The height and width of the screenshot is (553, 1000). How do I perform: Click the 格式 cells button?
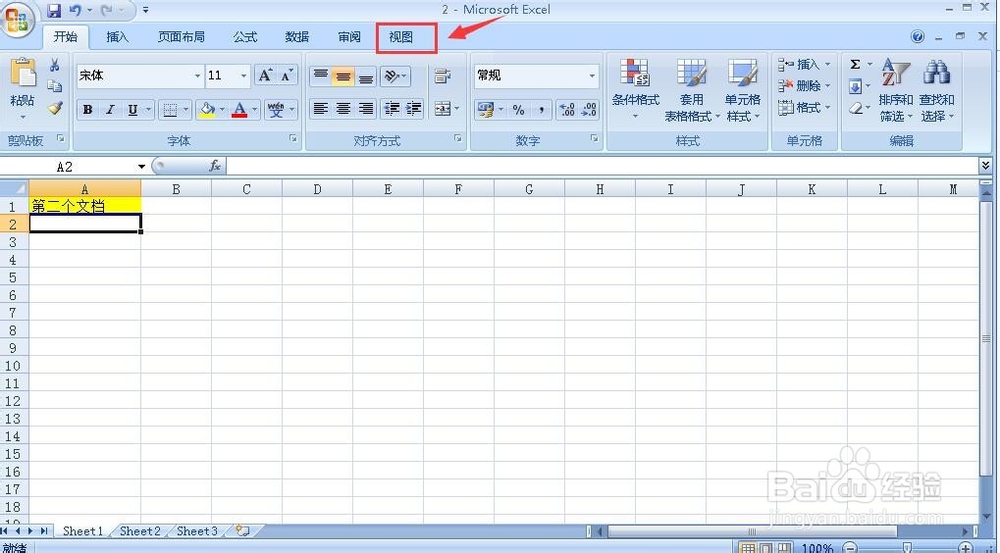(804, 108)
